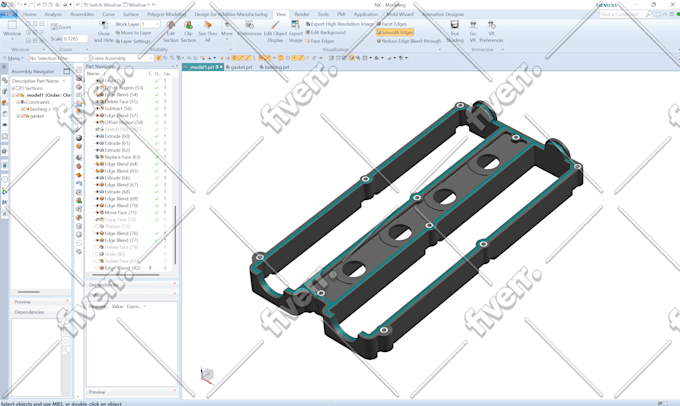
Task: Expand the Constraints node
Action: point(18,102)
